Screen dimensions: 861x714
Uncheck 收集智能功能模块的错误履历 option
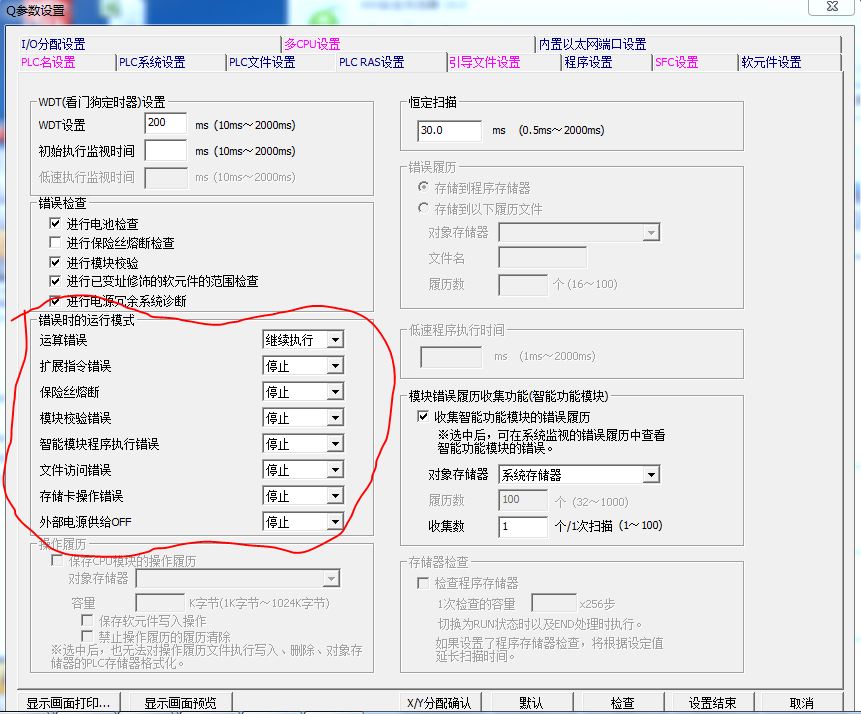(423, 416)
